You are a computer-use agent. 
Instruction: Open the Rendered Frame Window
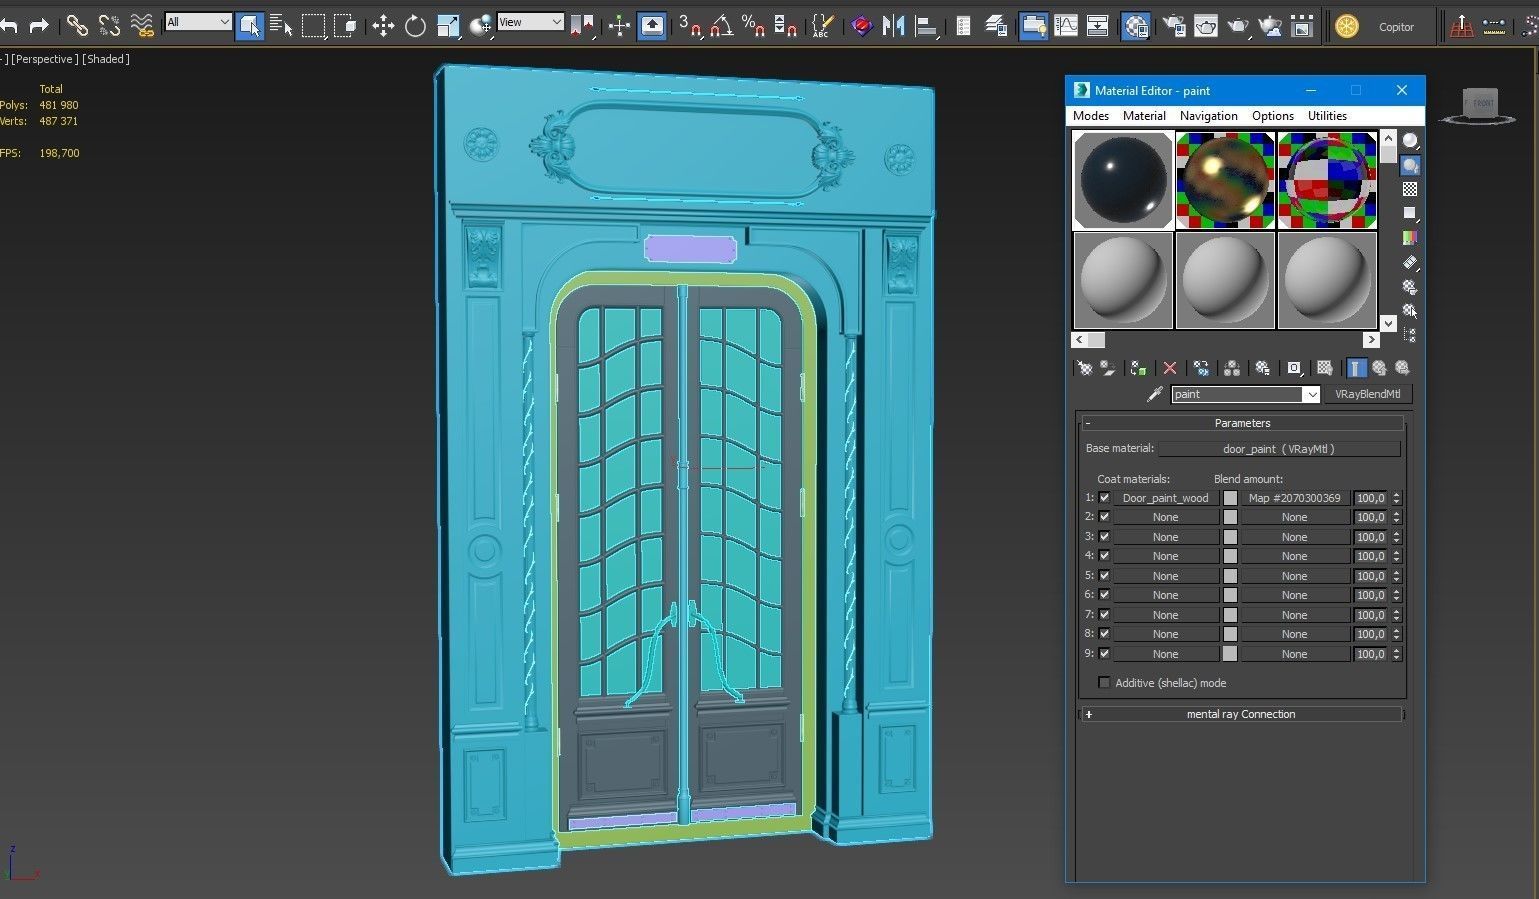1206,26
